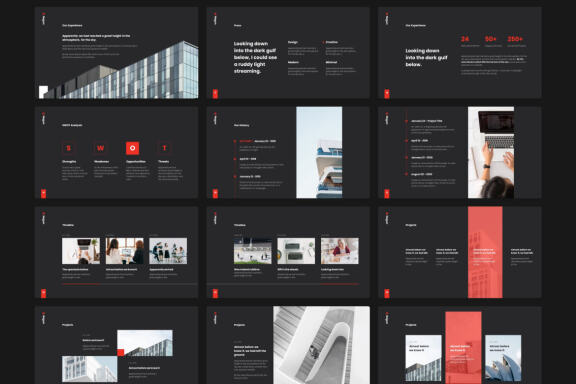Click red project card between two photo cards
The height and width of the screenshot is (384, 576).
(x=463, y=348)
